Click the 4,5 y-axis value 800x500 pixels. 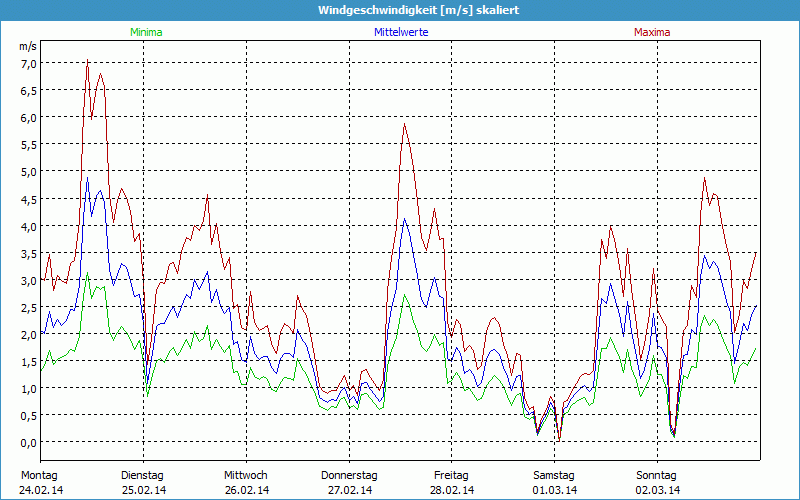click(x=29, y=199)
